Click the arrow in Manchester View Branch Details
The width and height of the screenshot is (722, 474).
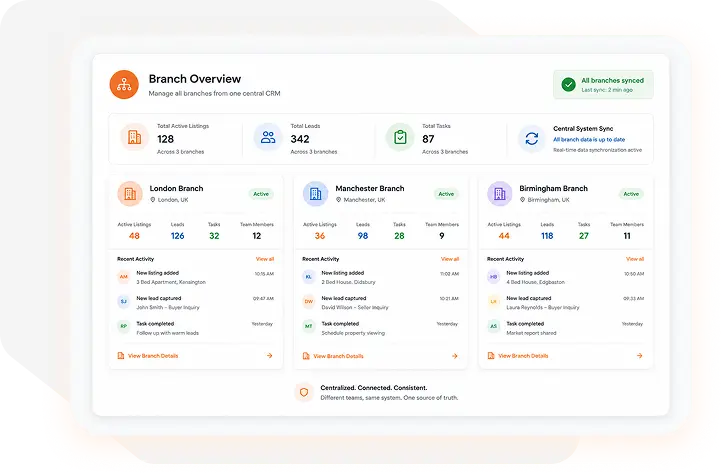pyautogui.click(x=455, y=356)
